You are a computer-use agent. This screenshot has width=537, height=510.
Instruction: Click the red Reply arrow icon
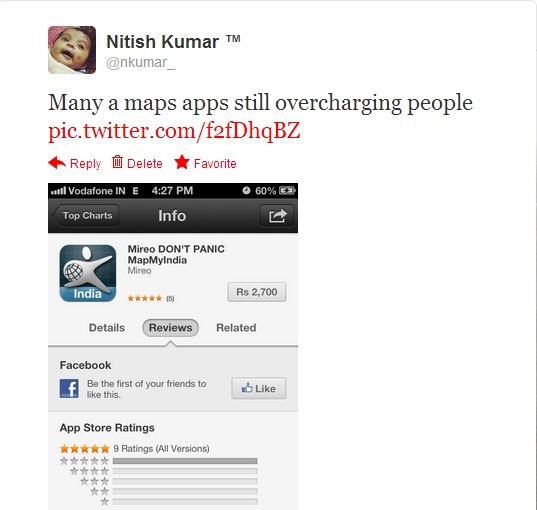57,163
